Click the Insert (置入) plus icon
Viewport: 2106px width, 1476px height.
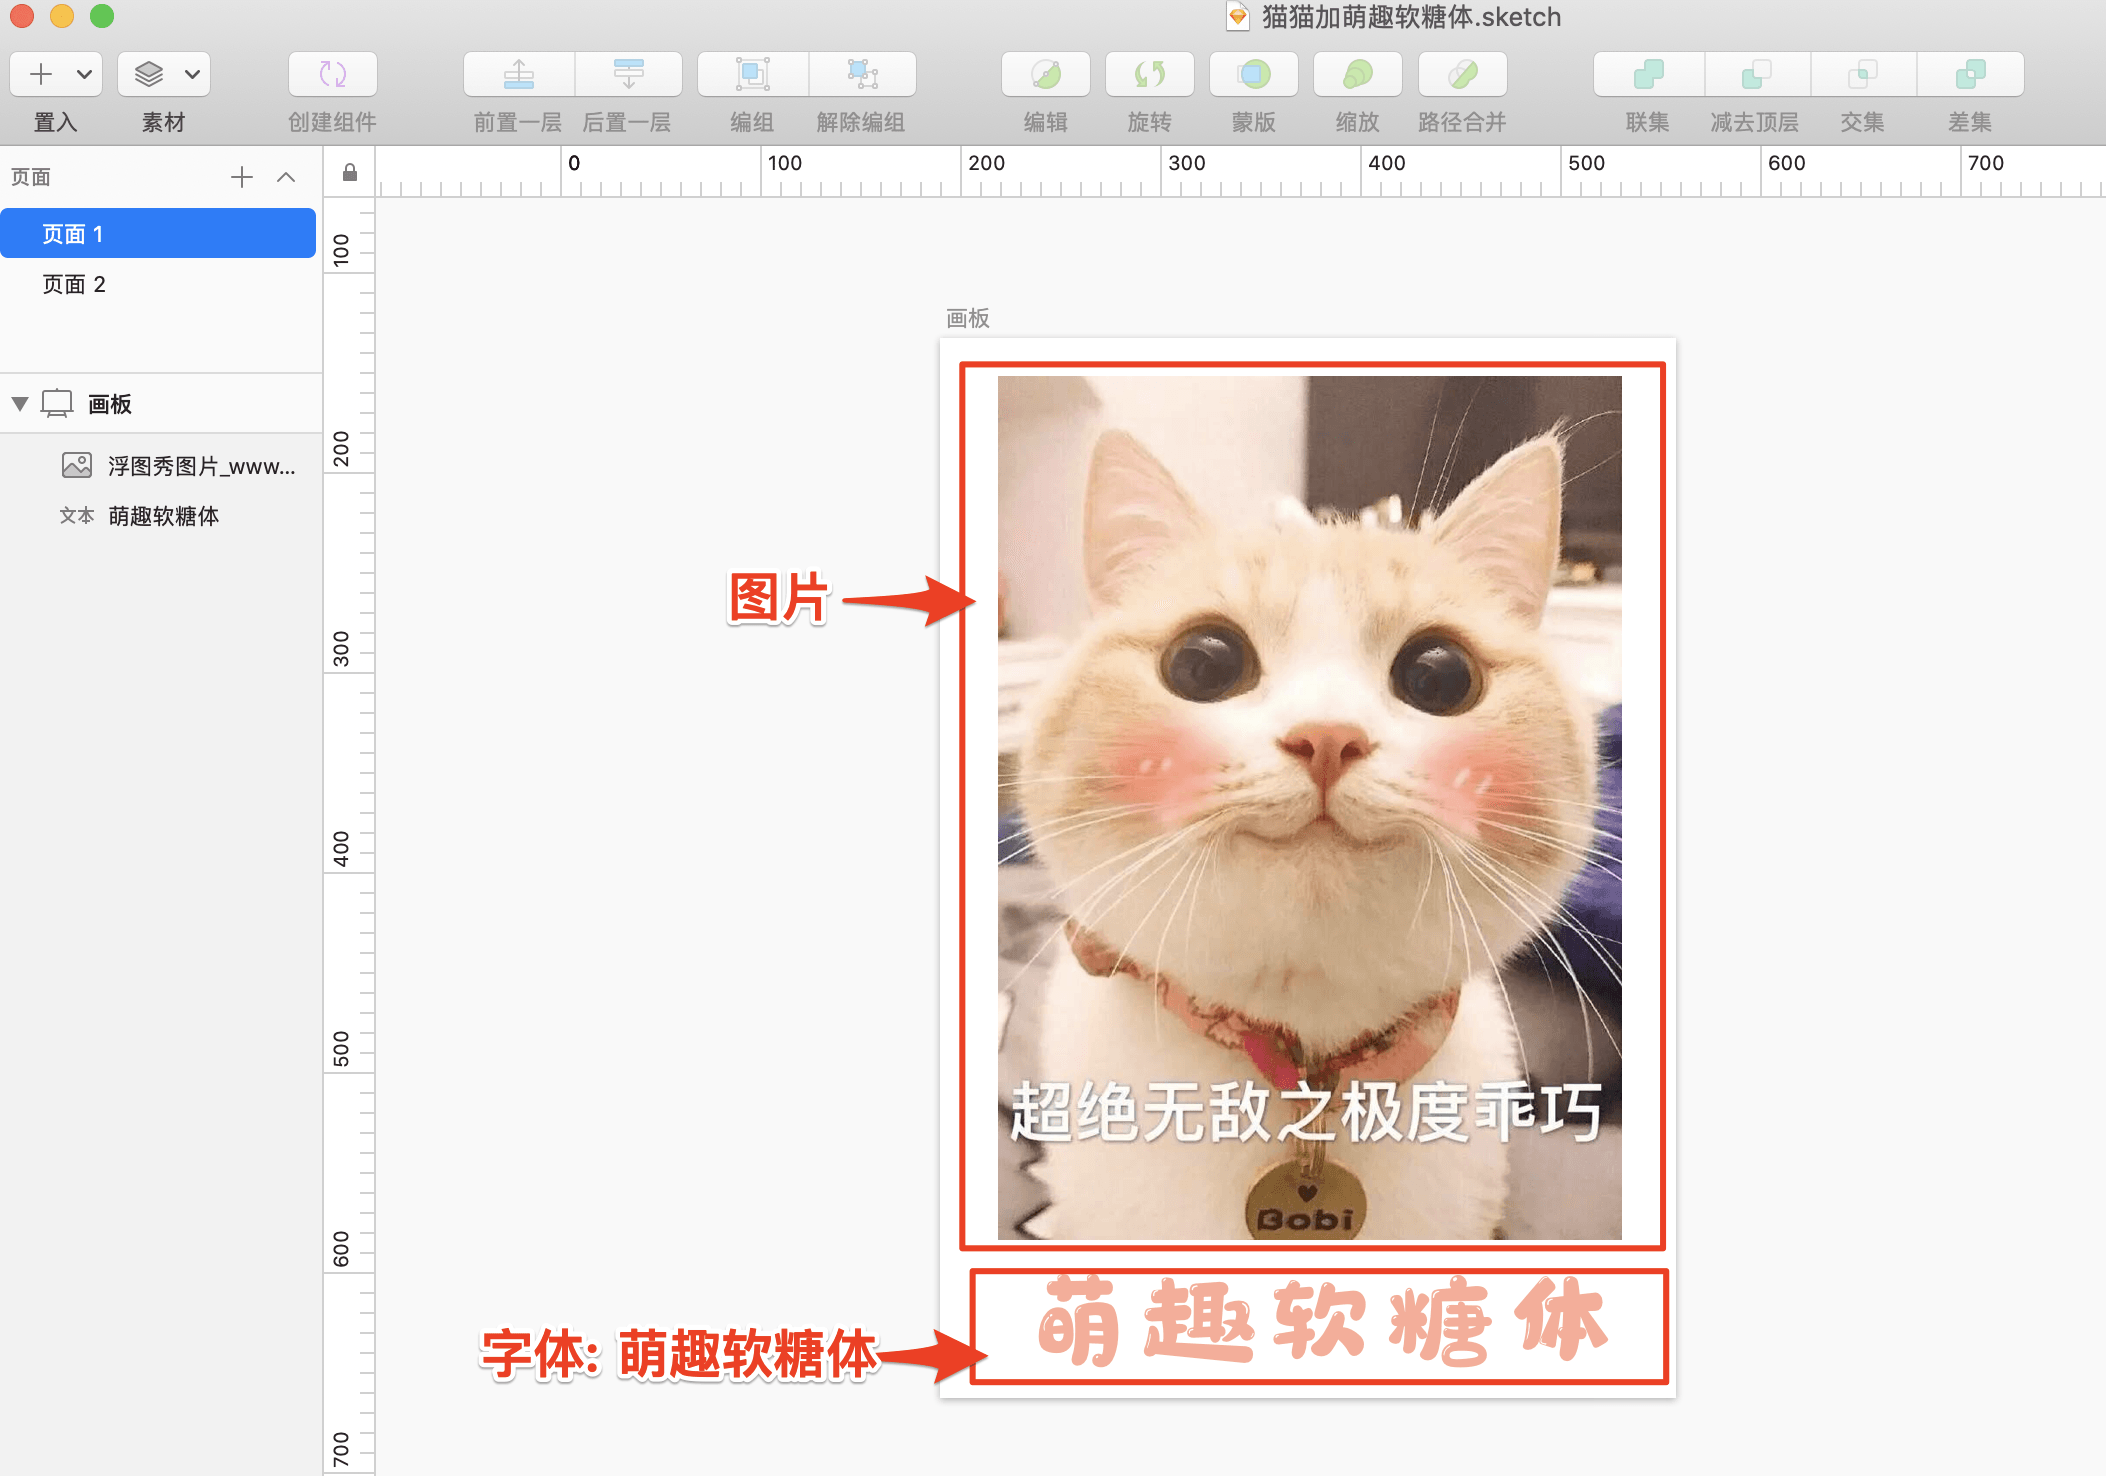click(x=40, y=74)
